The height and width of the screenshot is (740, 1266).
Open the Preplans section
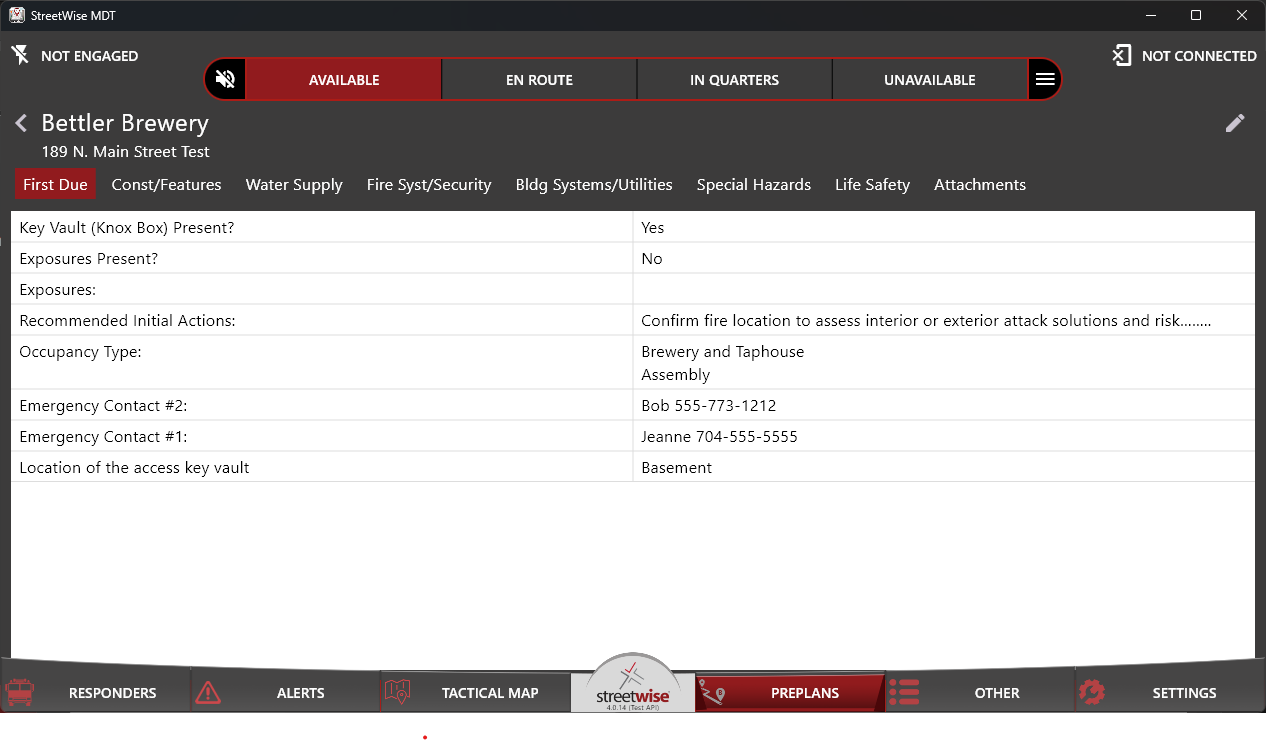790,692
